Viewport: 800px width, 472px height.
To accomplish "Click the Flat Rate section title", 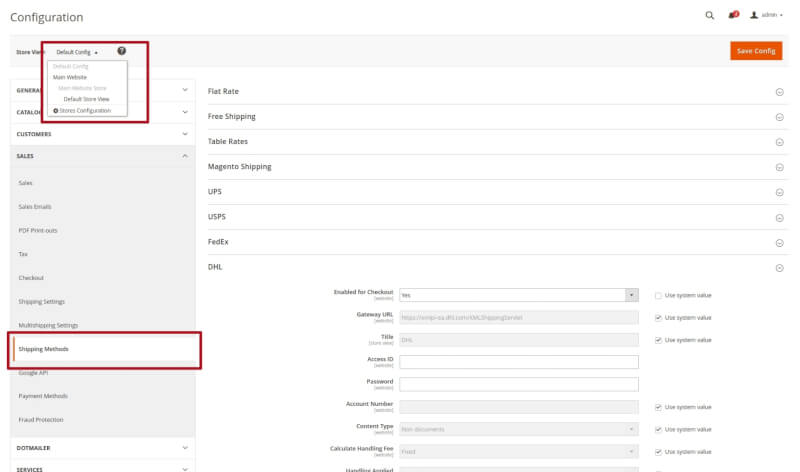I will (x=223, y=91).
